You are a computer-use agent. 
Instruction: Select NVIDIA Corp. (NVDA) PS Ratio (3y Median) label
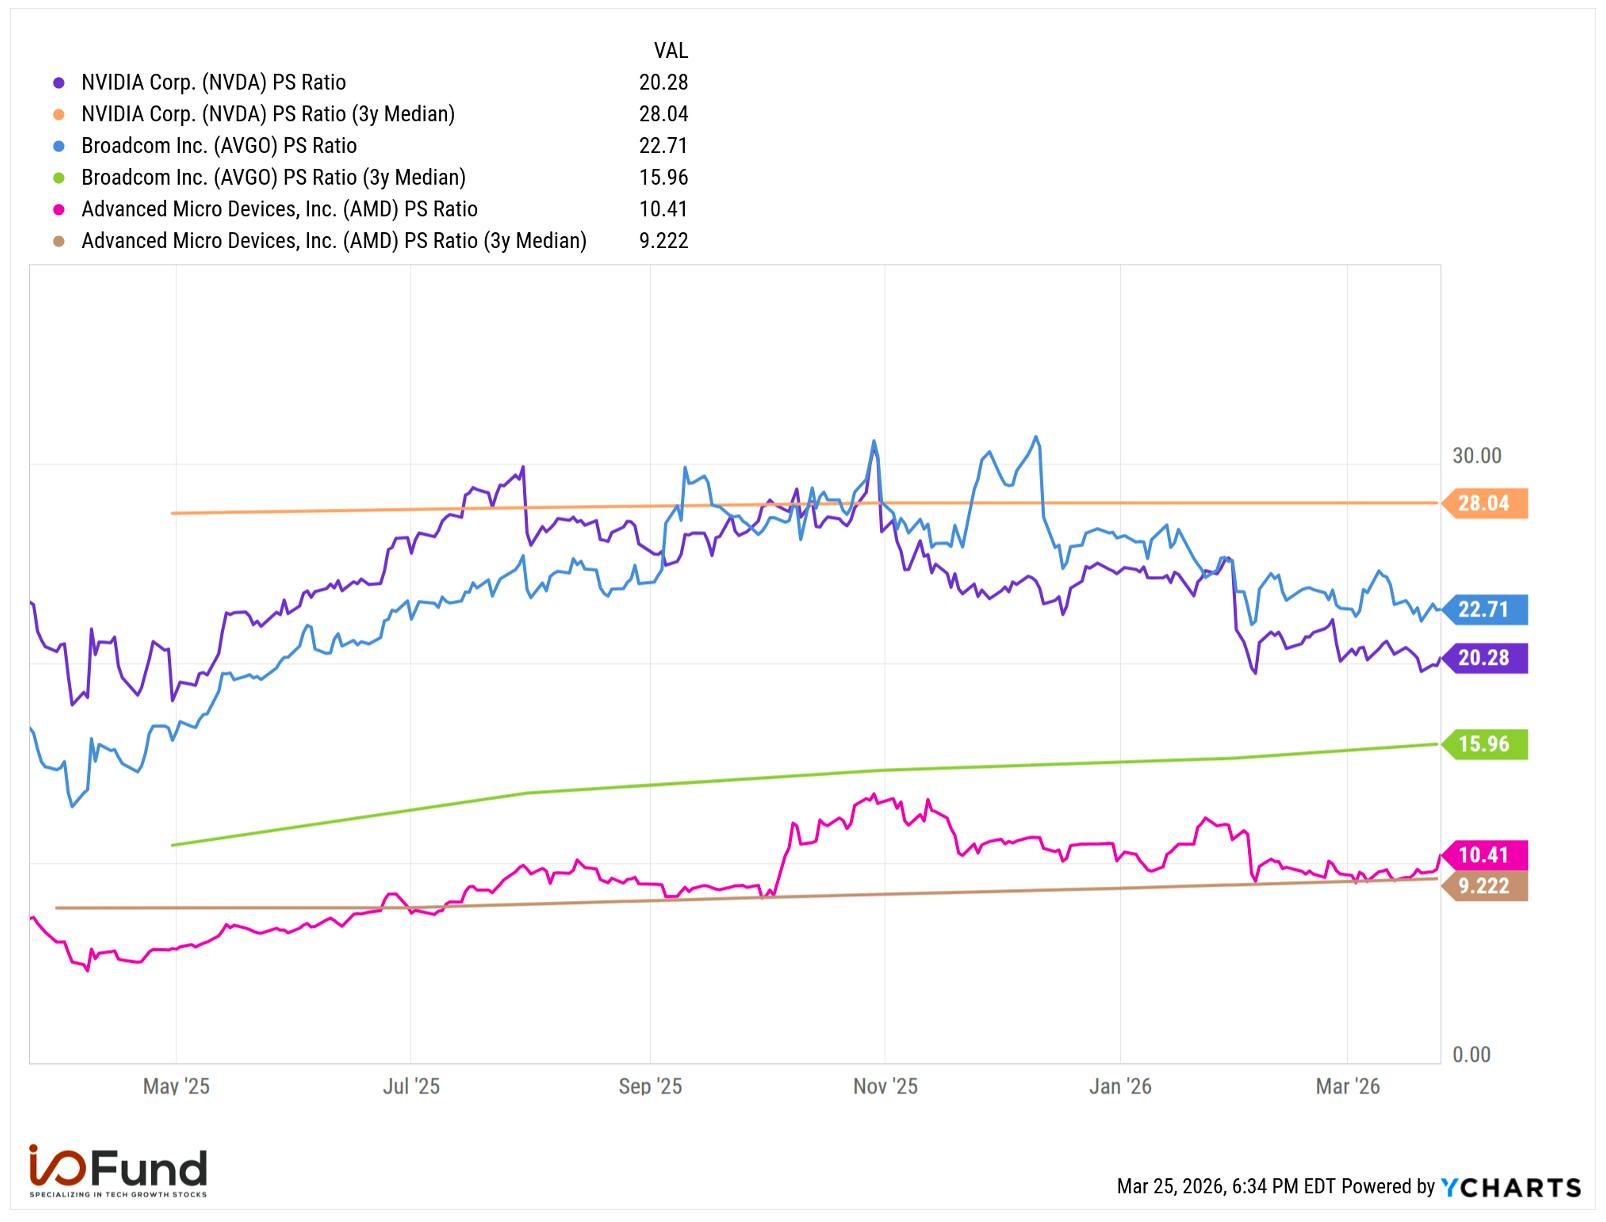[268, 114]
